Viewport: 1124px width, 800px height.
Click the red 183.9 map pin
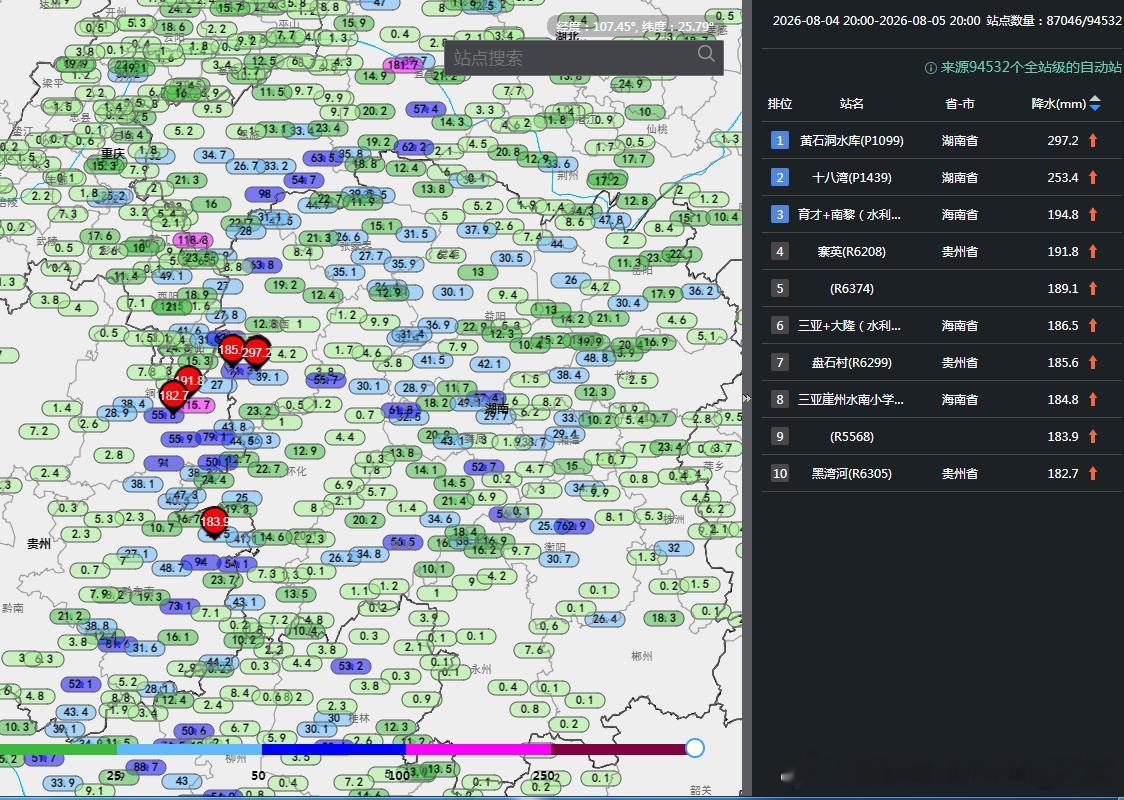214,521
